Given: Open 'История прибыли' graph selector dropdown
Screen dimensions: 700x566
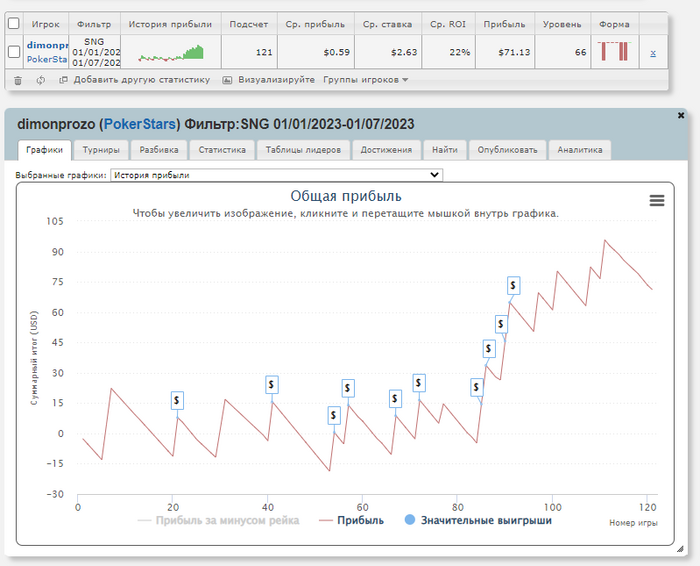Looking at the screenshot, I should (x=276, y=175).
